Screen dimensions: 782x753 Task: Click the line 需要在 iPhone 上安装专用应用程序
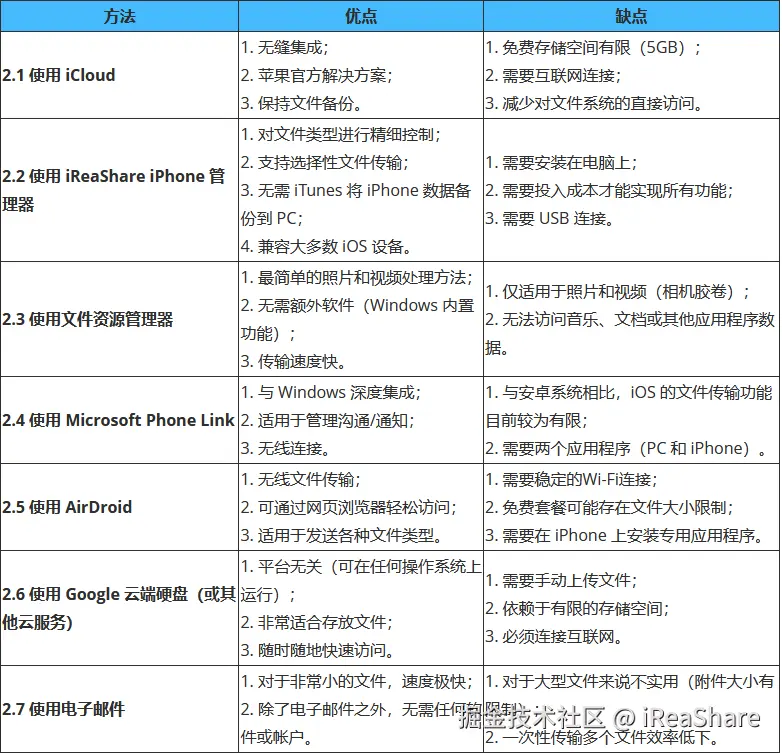click(x=625, y=535)
